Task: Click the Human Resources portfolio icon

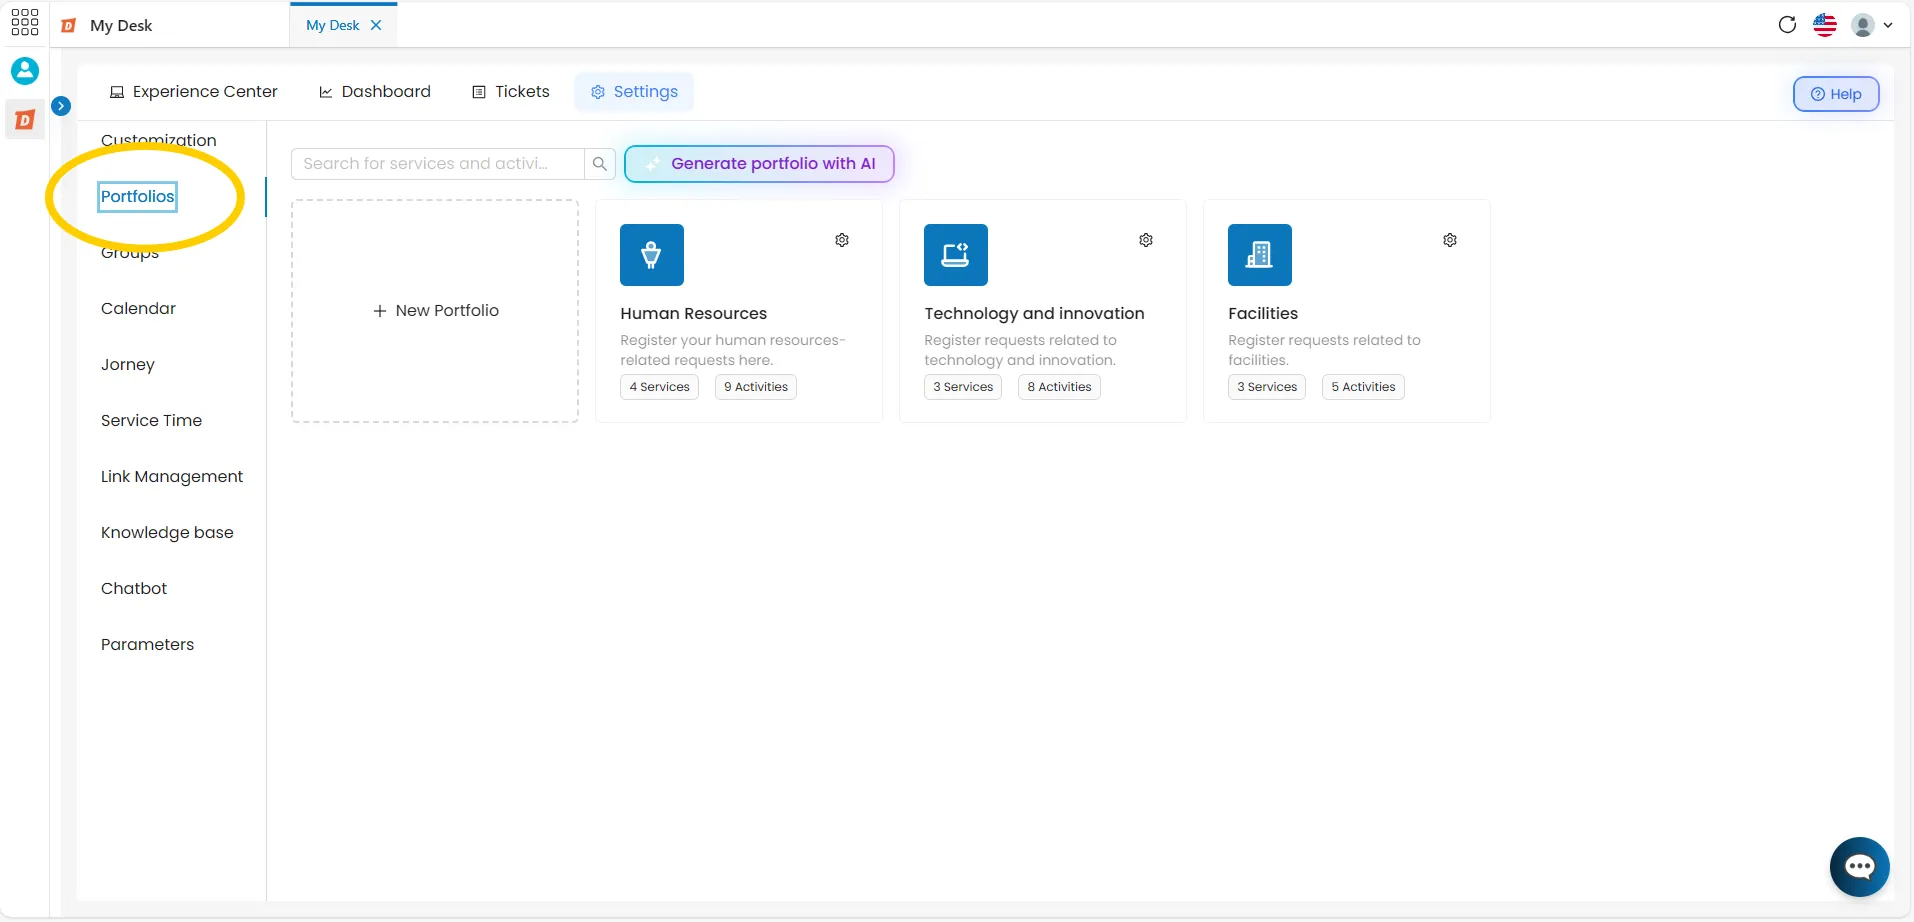Action: [652, 255]
